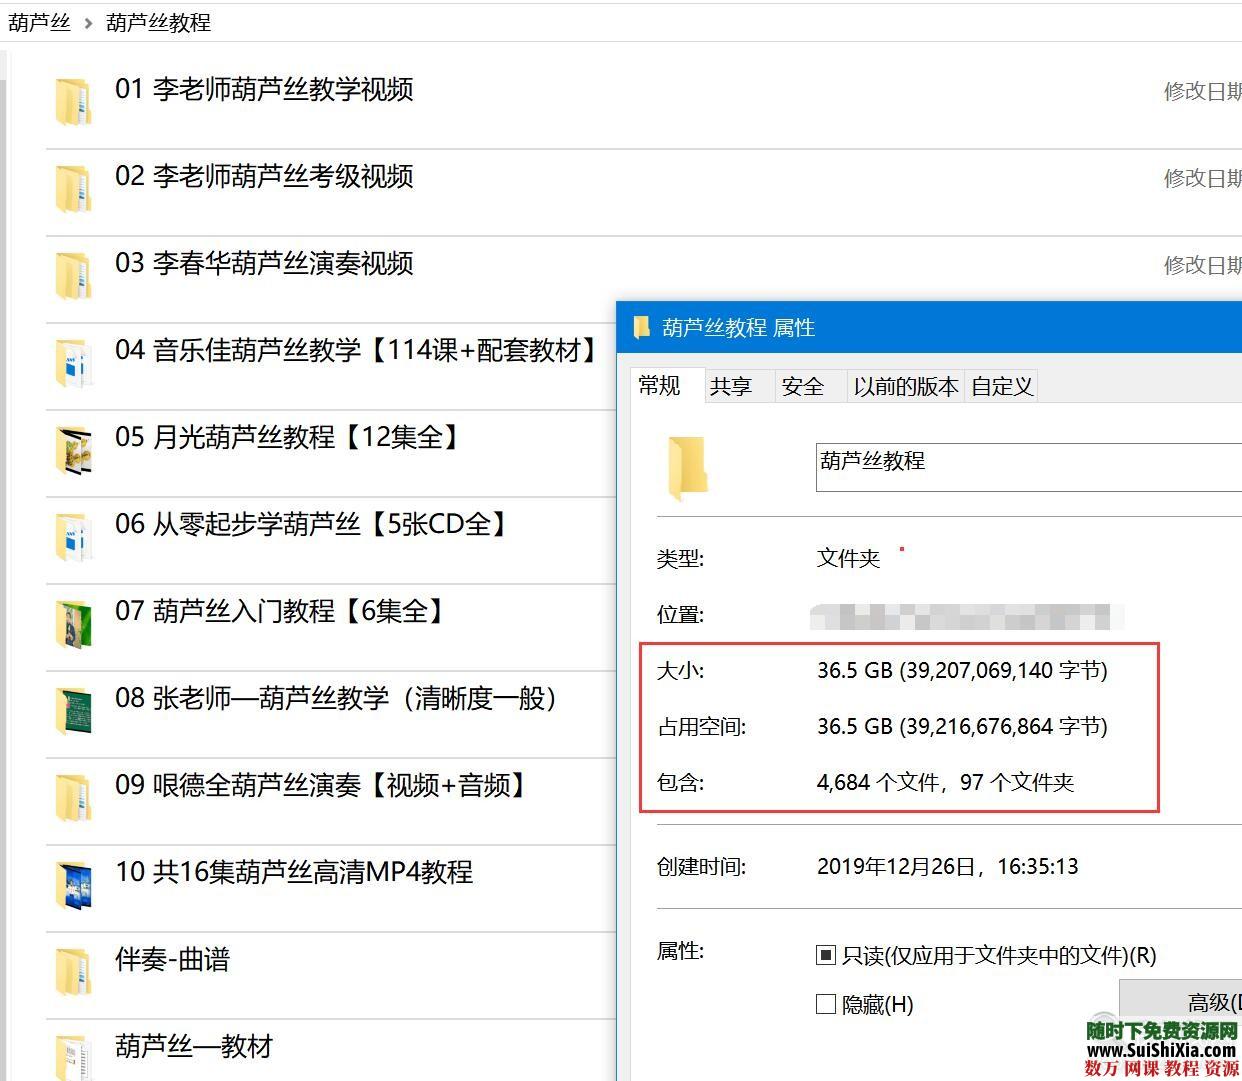Click the "05 月光葫芦丝教程" folder icon

73,450
